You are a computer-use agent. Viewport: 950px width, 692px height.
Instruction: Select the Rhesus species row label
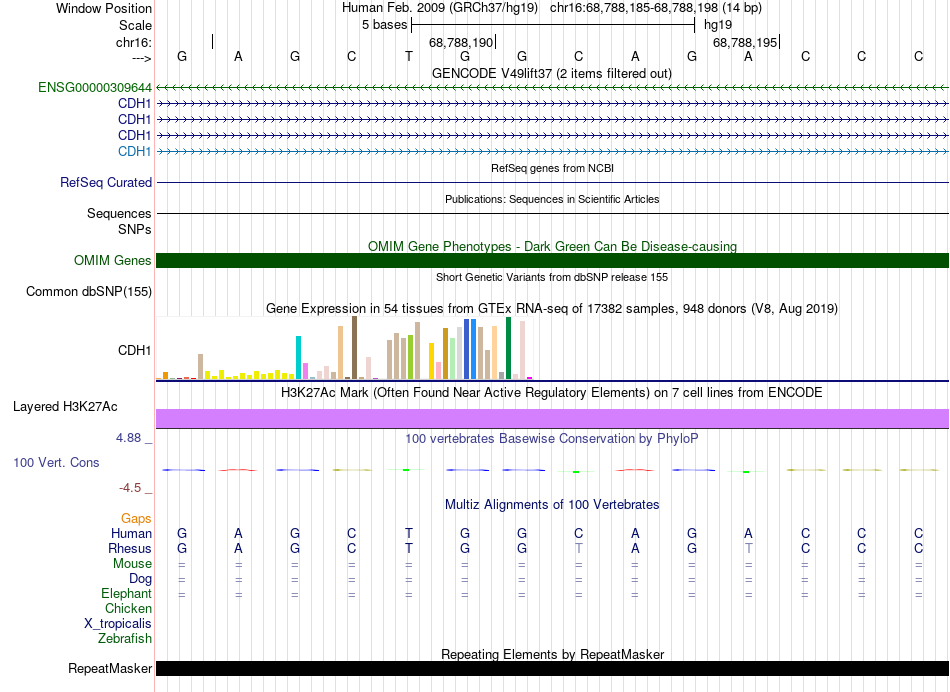point(130,549)
